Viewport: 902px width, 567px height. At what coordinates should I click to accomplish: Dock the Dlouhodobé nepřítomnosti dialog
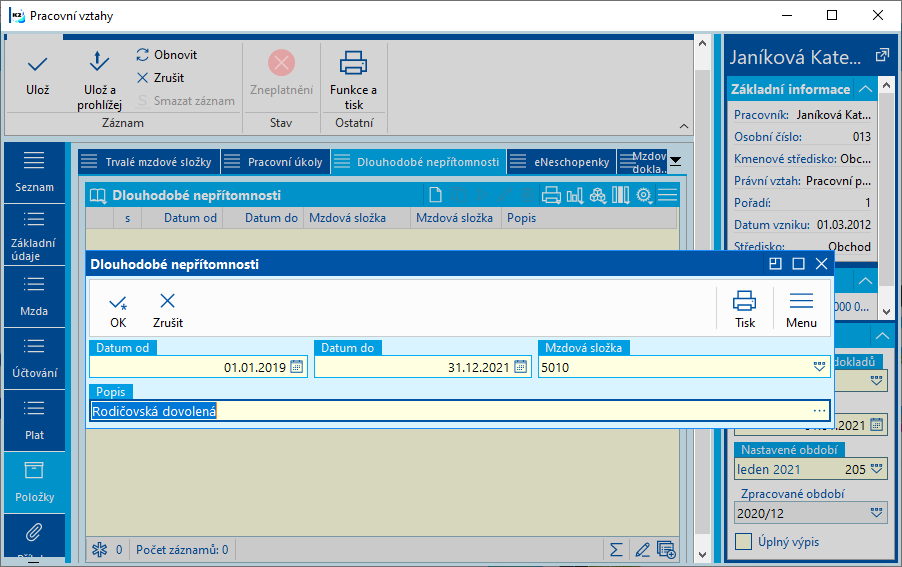[x=775, y=264]
